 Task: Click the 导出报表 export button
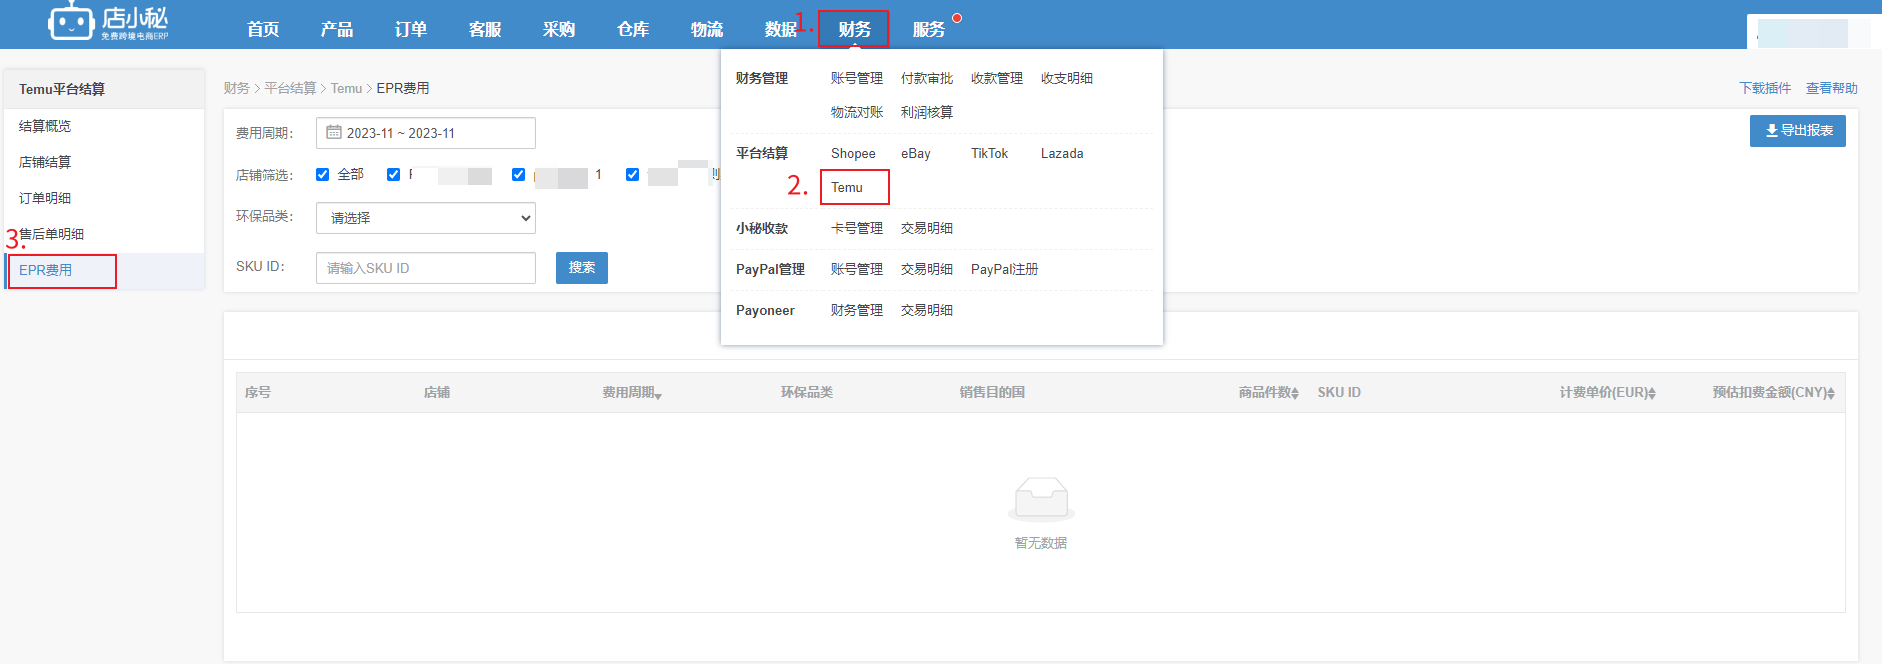point(1797,131)
